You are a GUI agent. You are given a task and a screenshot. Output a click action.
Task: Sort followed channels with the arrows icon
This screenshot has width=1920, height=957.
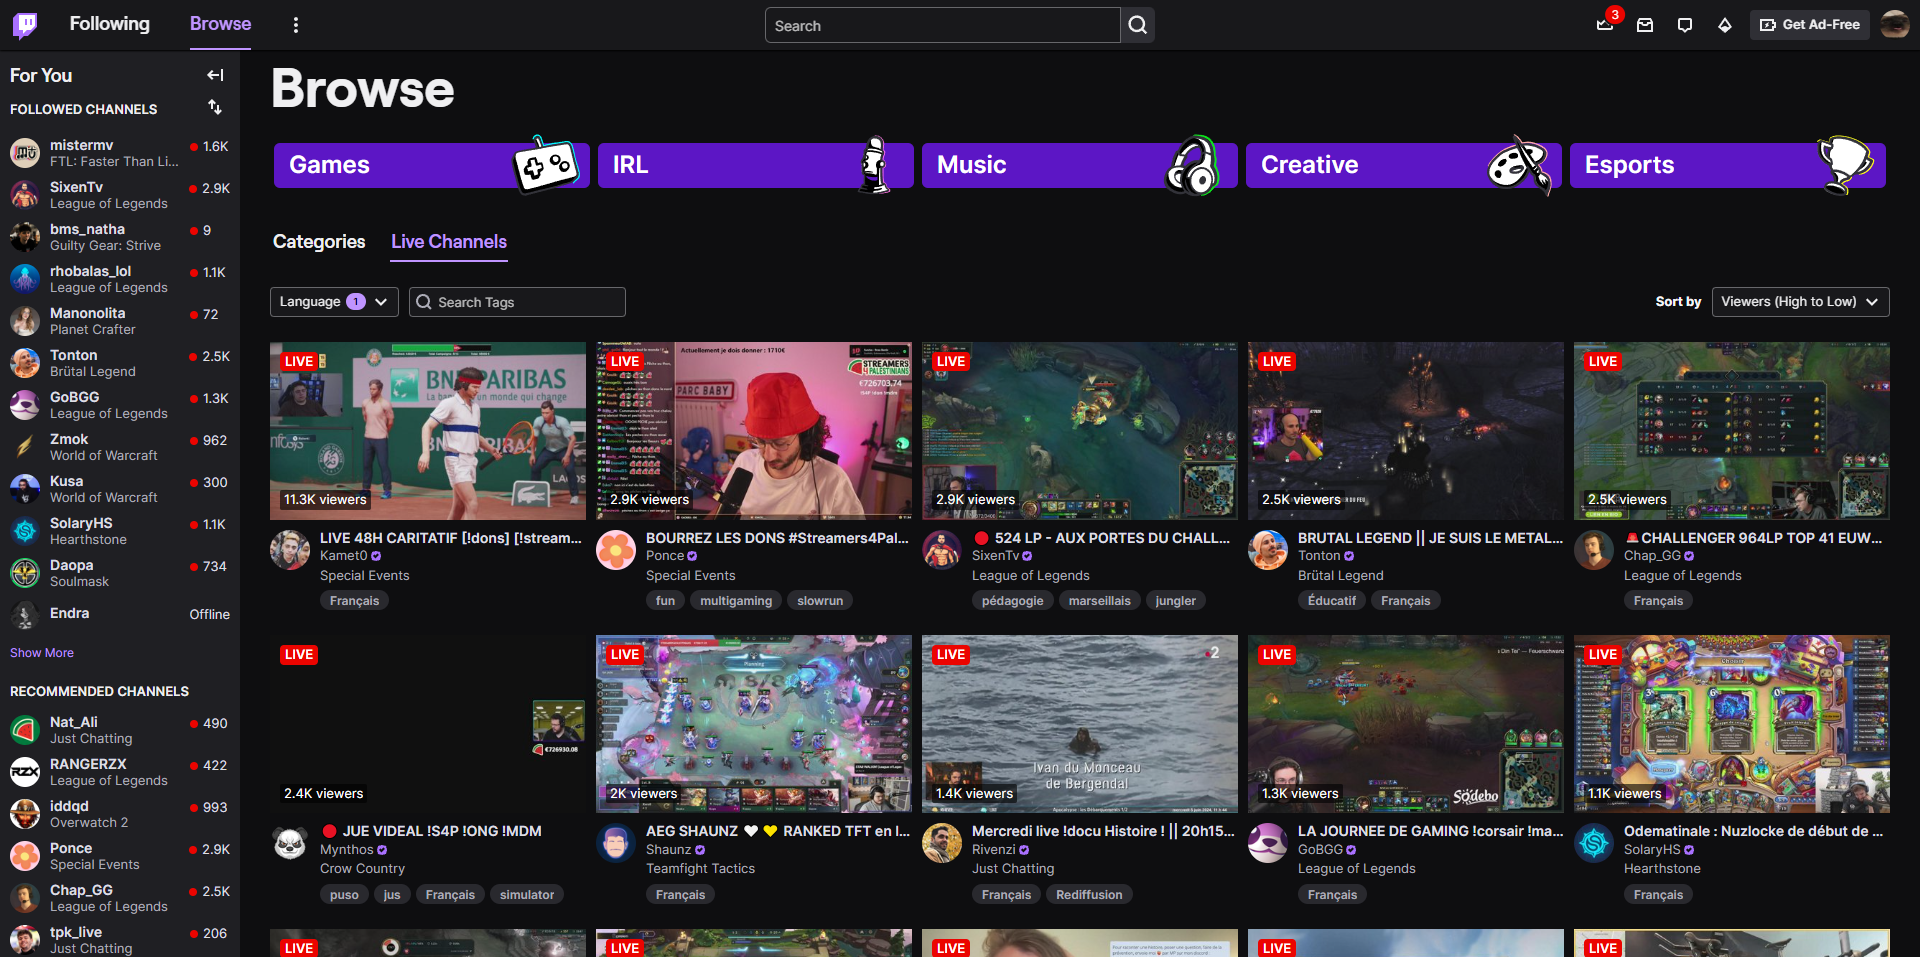click(x=214, y=107)
